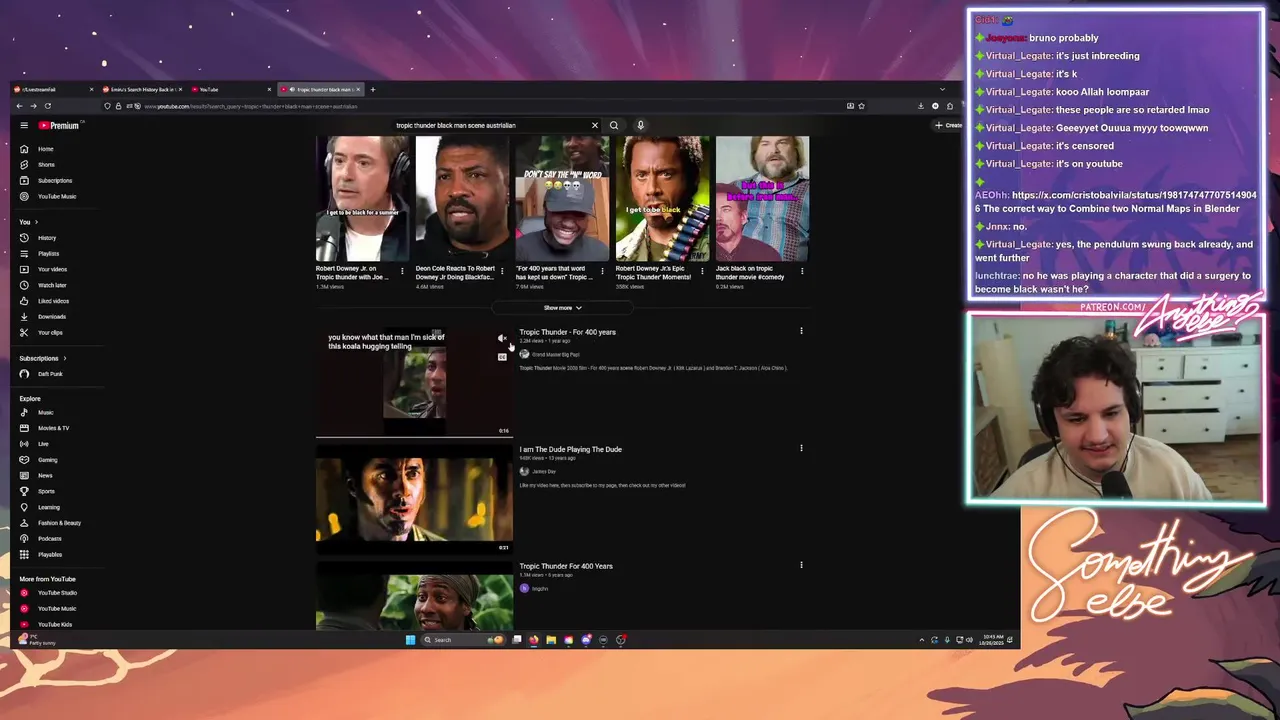Open Robert Downey Jr. with Joe short thumbnail

coord(362,199)
